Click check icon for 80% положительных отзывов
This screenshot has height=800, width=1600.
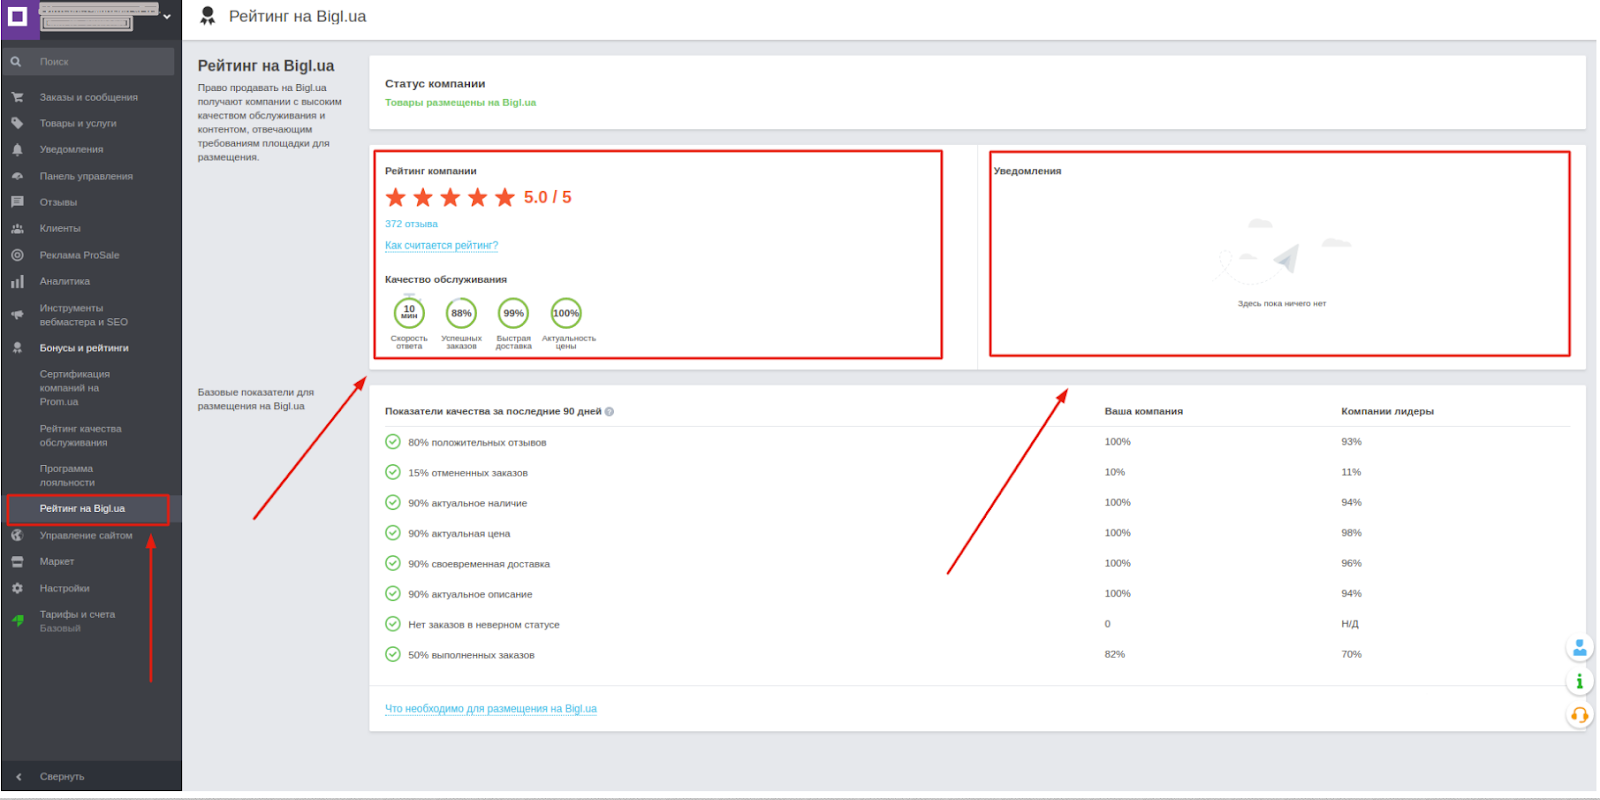pos(393,442)
